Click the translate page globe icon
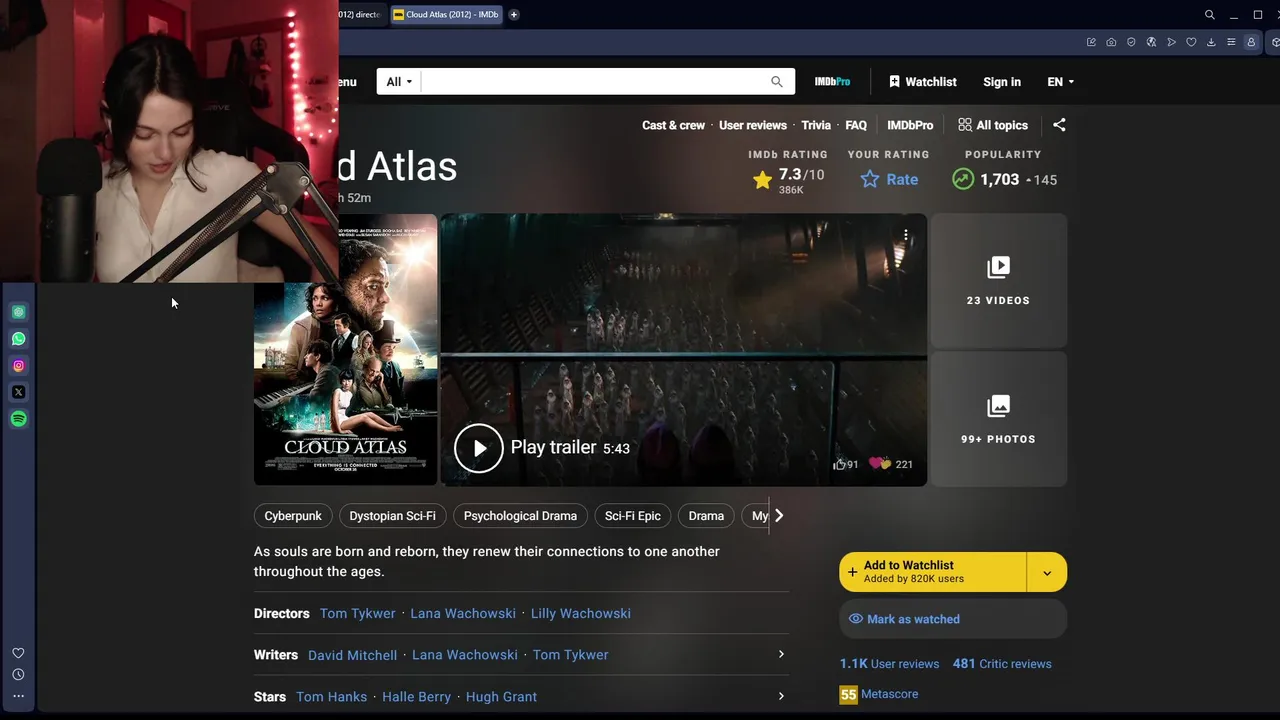 coord(1151,42)
